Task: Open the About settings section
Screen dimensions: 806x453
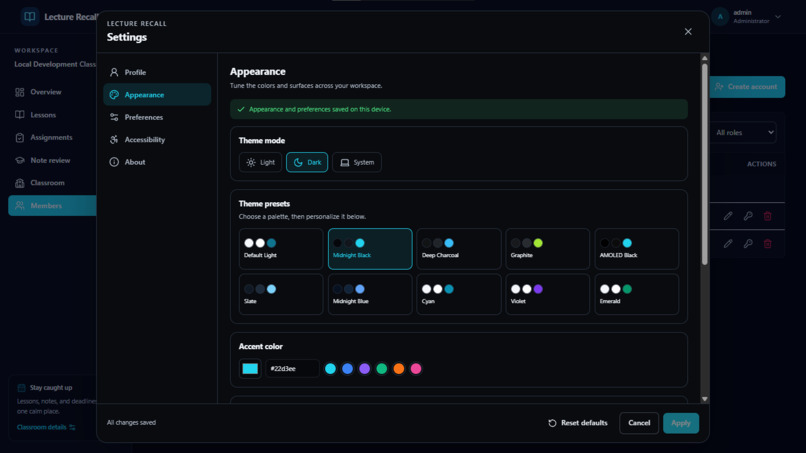Action: point(157,162)
